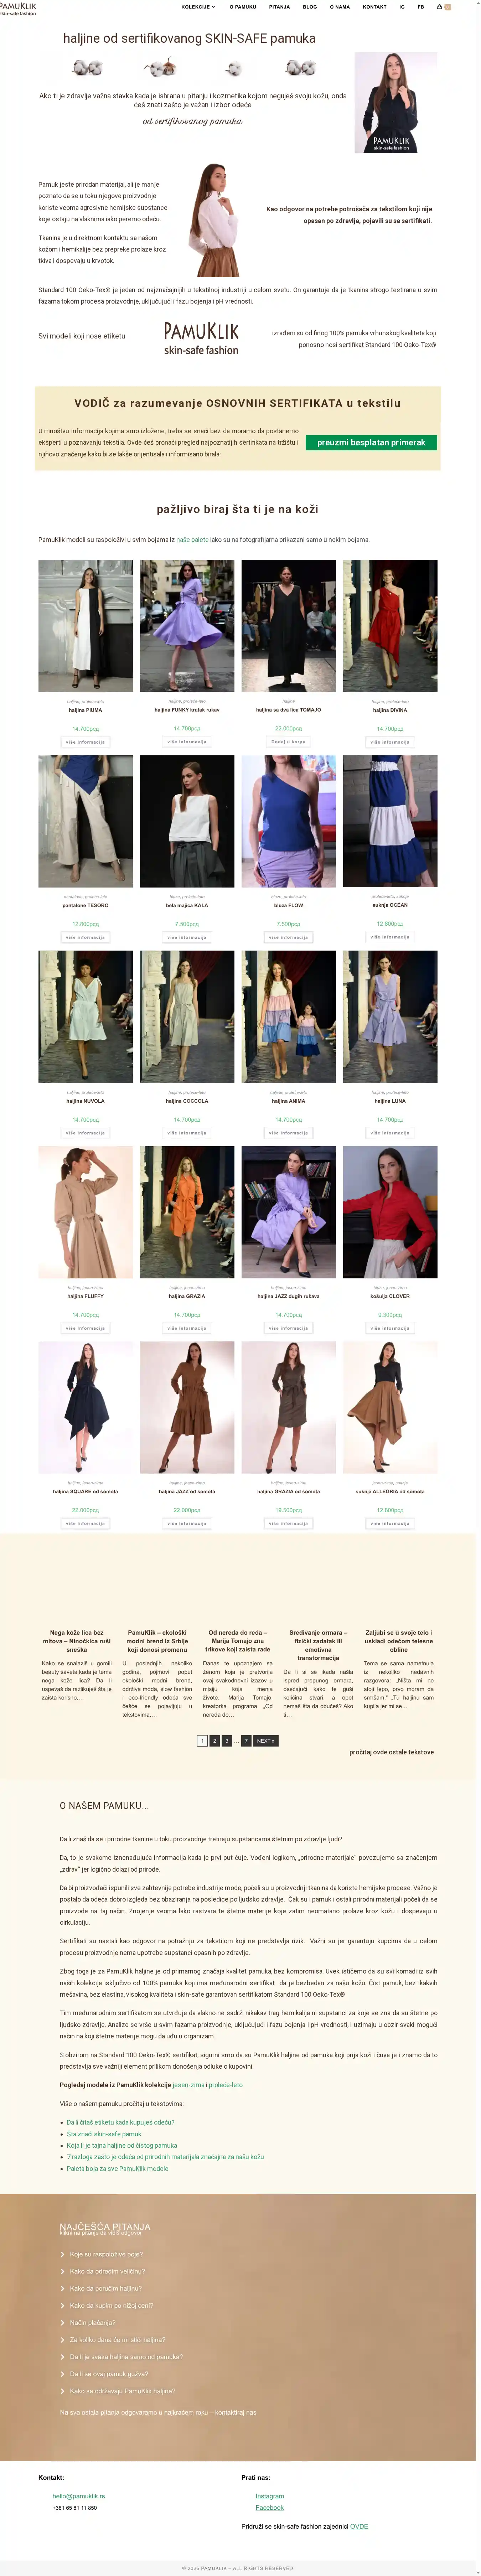The image size is (481, 2576).
Task: Click the naše palete link
Action: (192, 539)
